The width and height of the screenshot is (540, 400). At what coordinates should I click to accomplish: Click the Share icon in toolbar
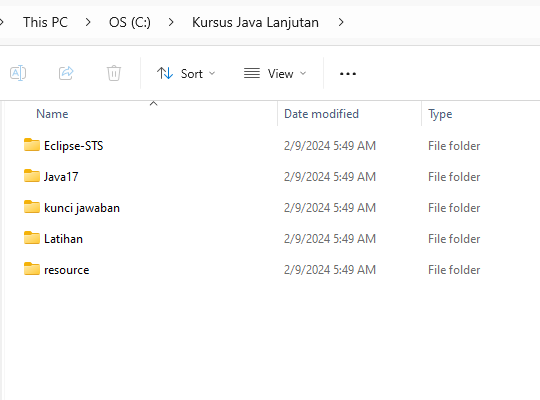coord(66,73)
